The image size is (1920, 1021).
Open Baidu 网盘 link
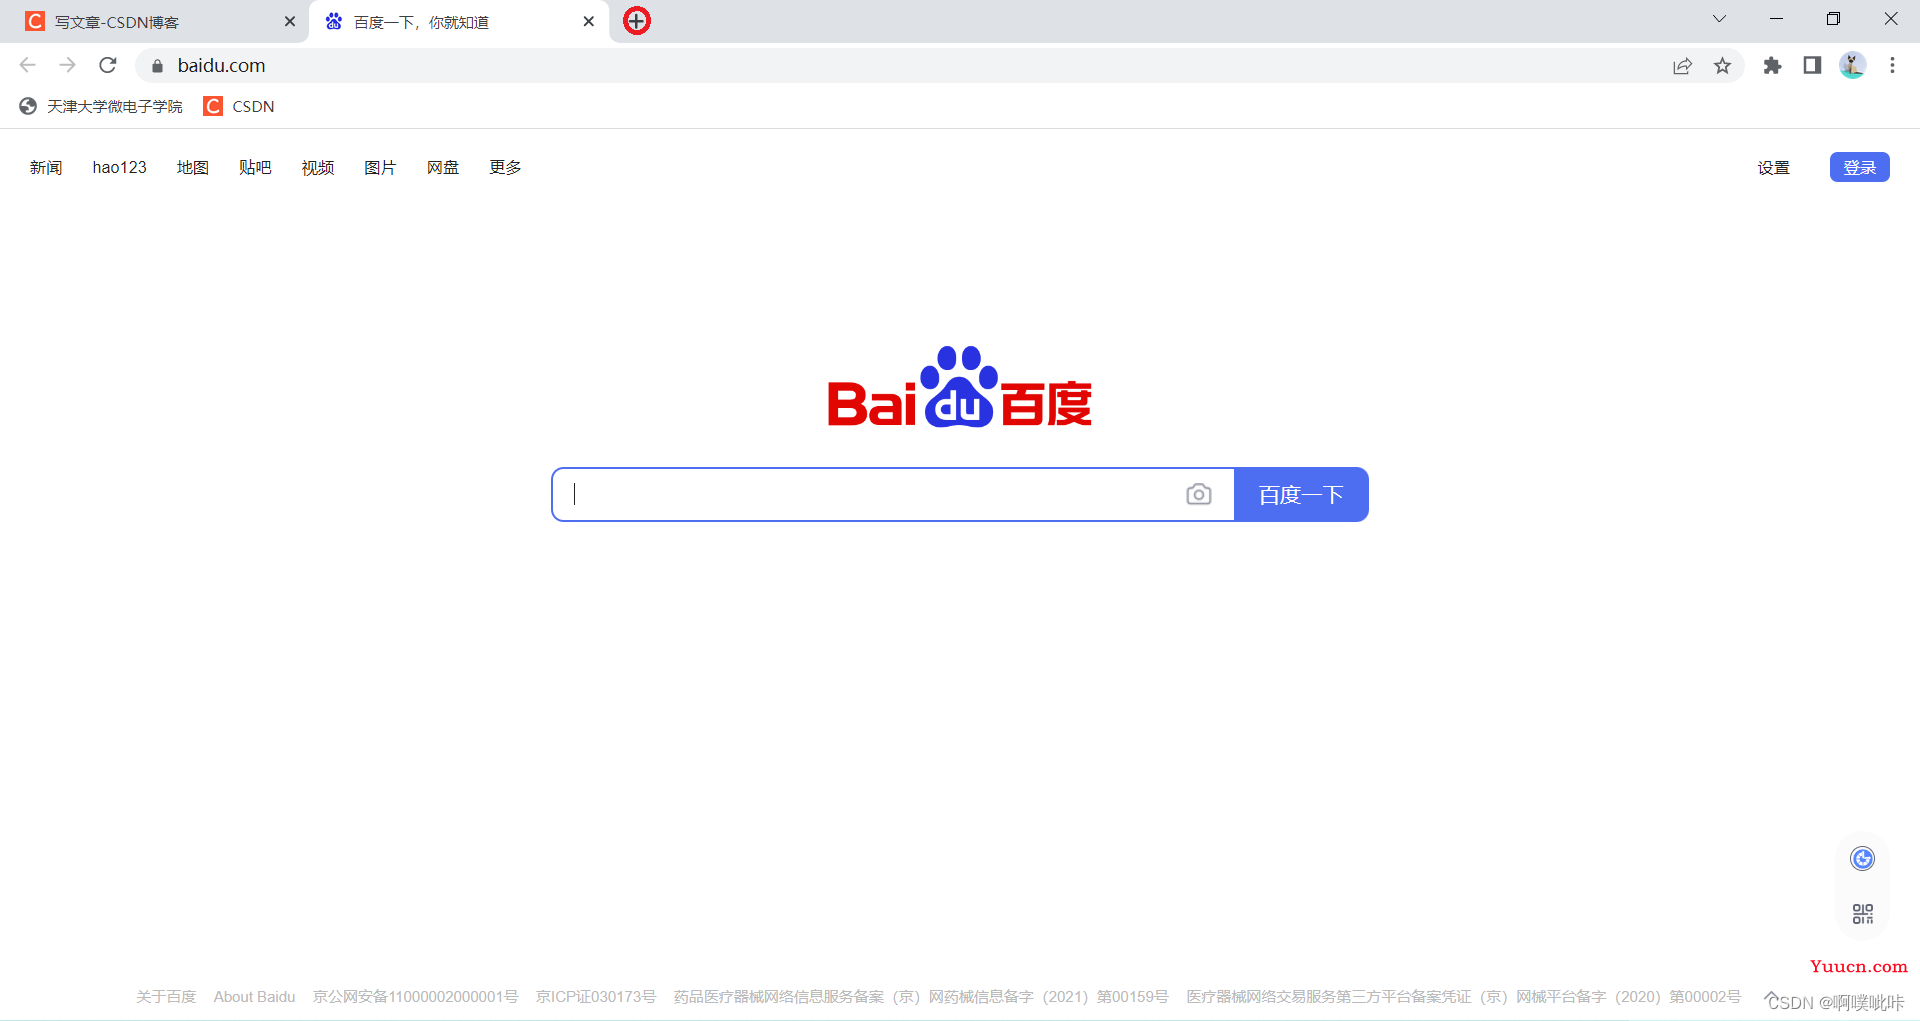click(443, 167)
